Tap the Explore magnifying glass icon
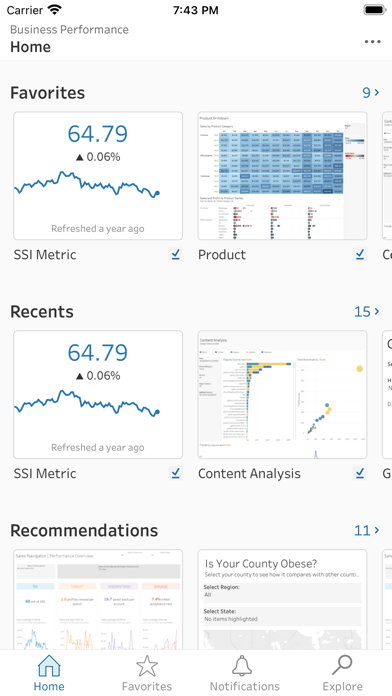392x696 pixels. 342,666
